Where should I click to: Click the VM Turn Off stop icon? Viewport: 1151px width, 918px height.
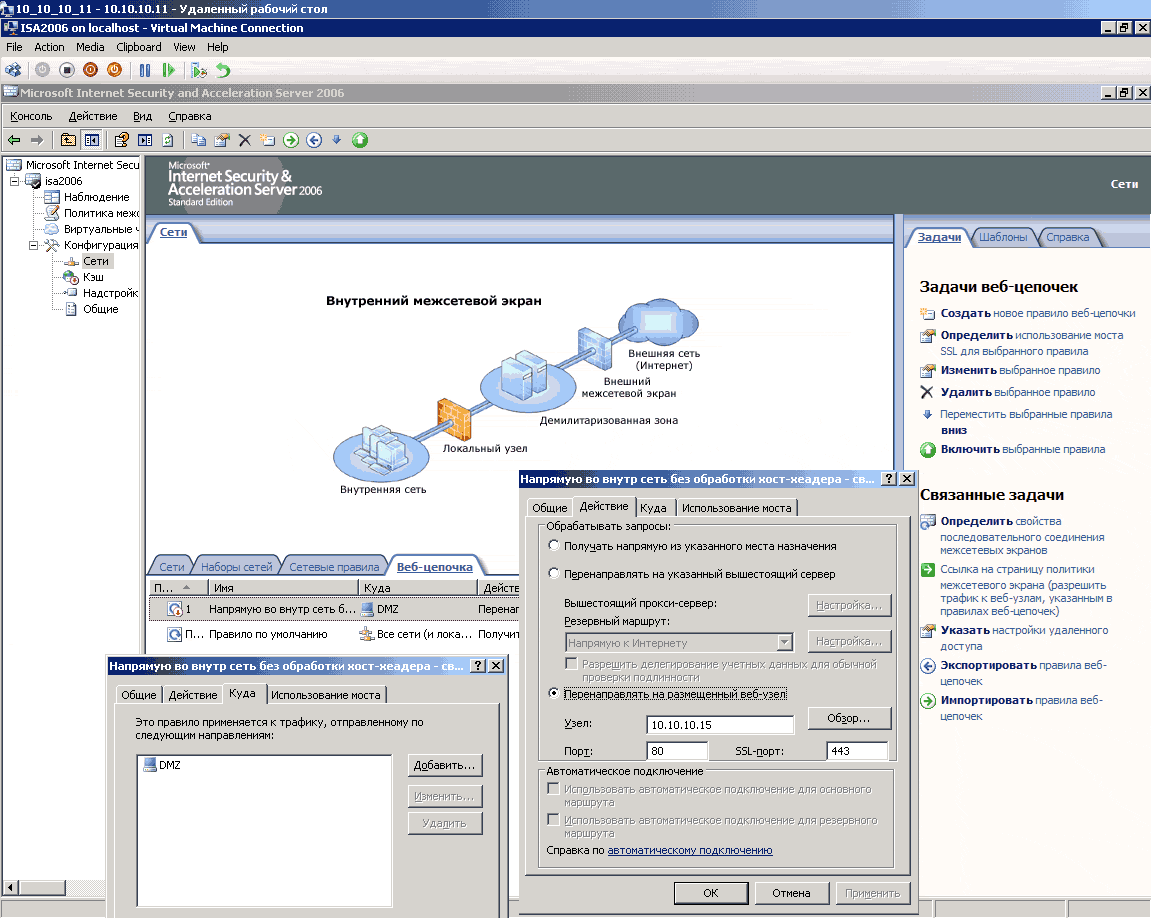67,70
